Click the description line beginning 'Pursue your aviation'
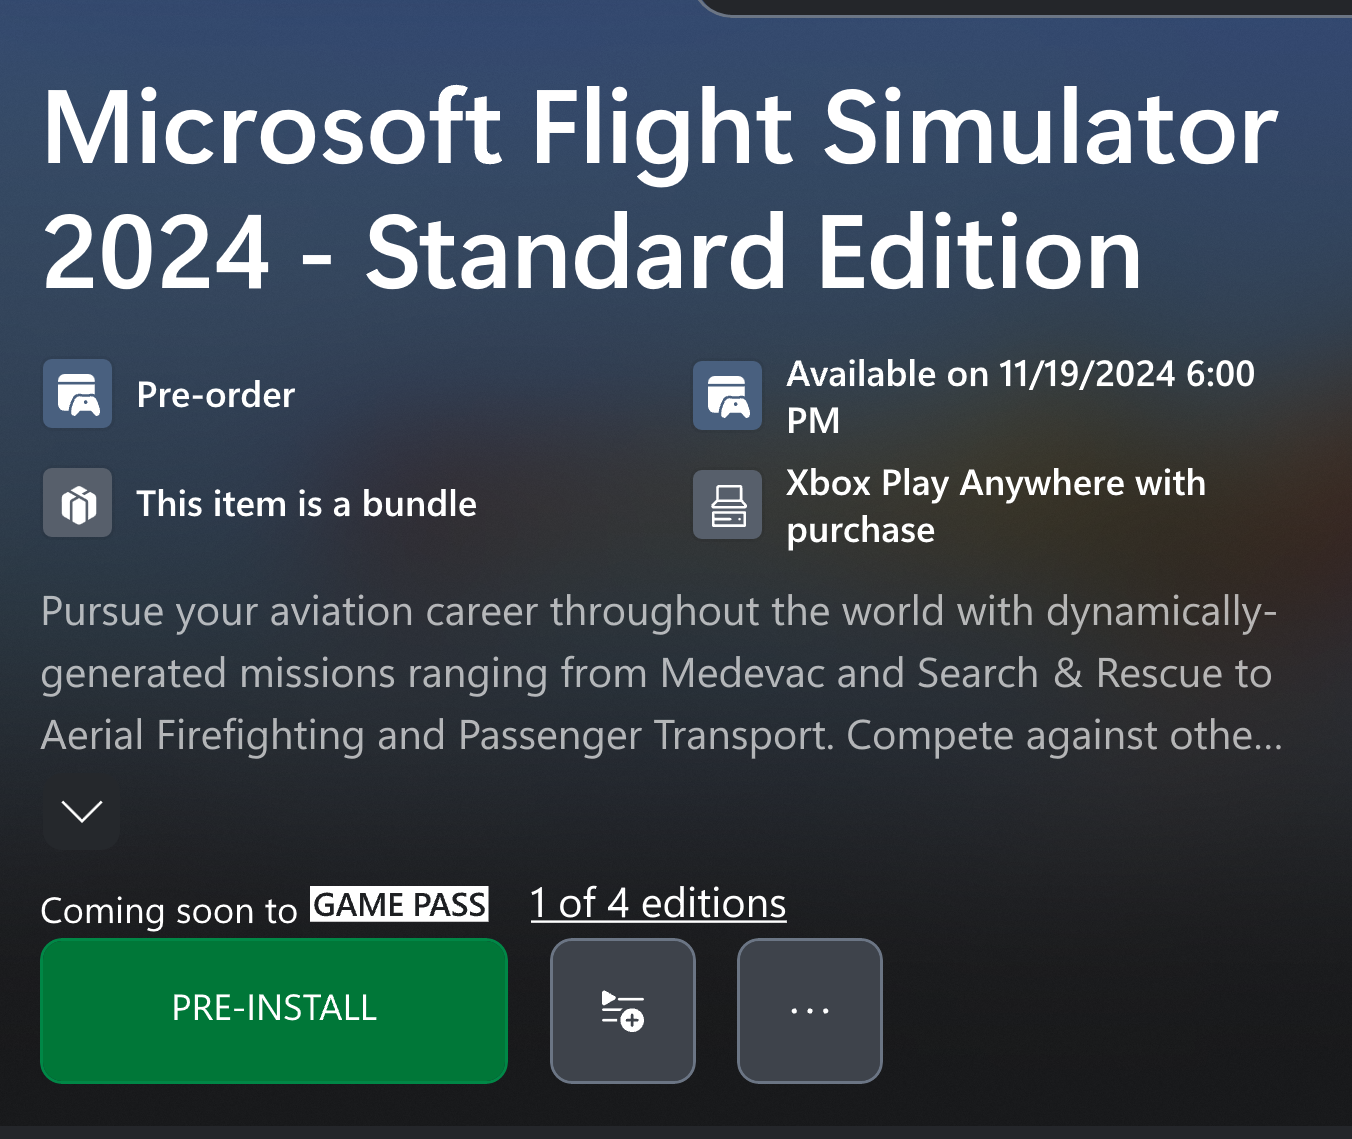 659,611
